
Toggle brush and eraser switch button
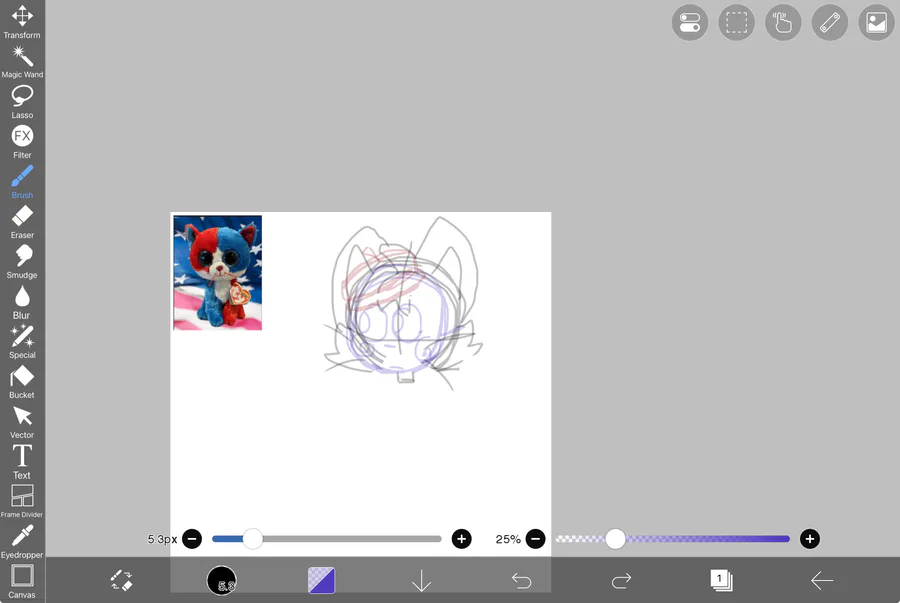(122, 580)
